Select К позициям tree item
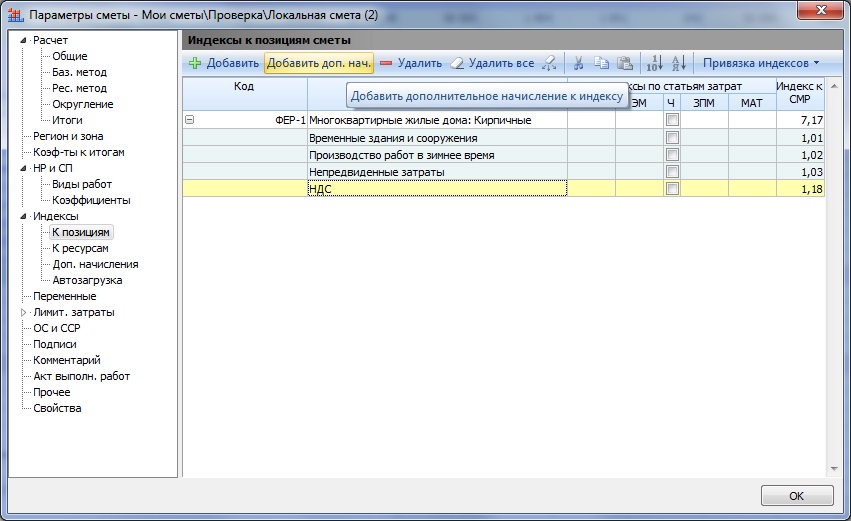This screenshot has width=851, height=521. [x=81, y=232]
